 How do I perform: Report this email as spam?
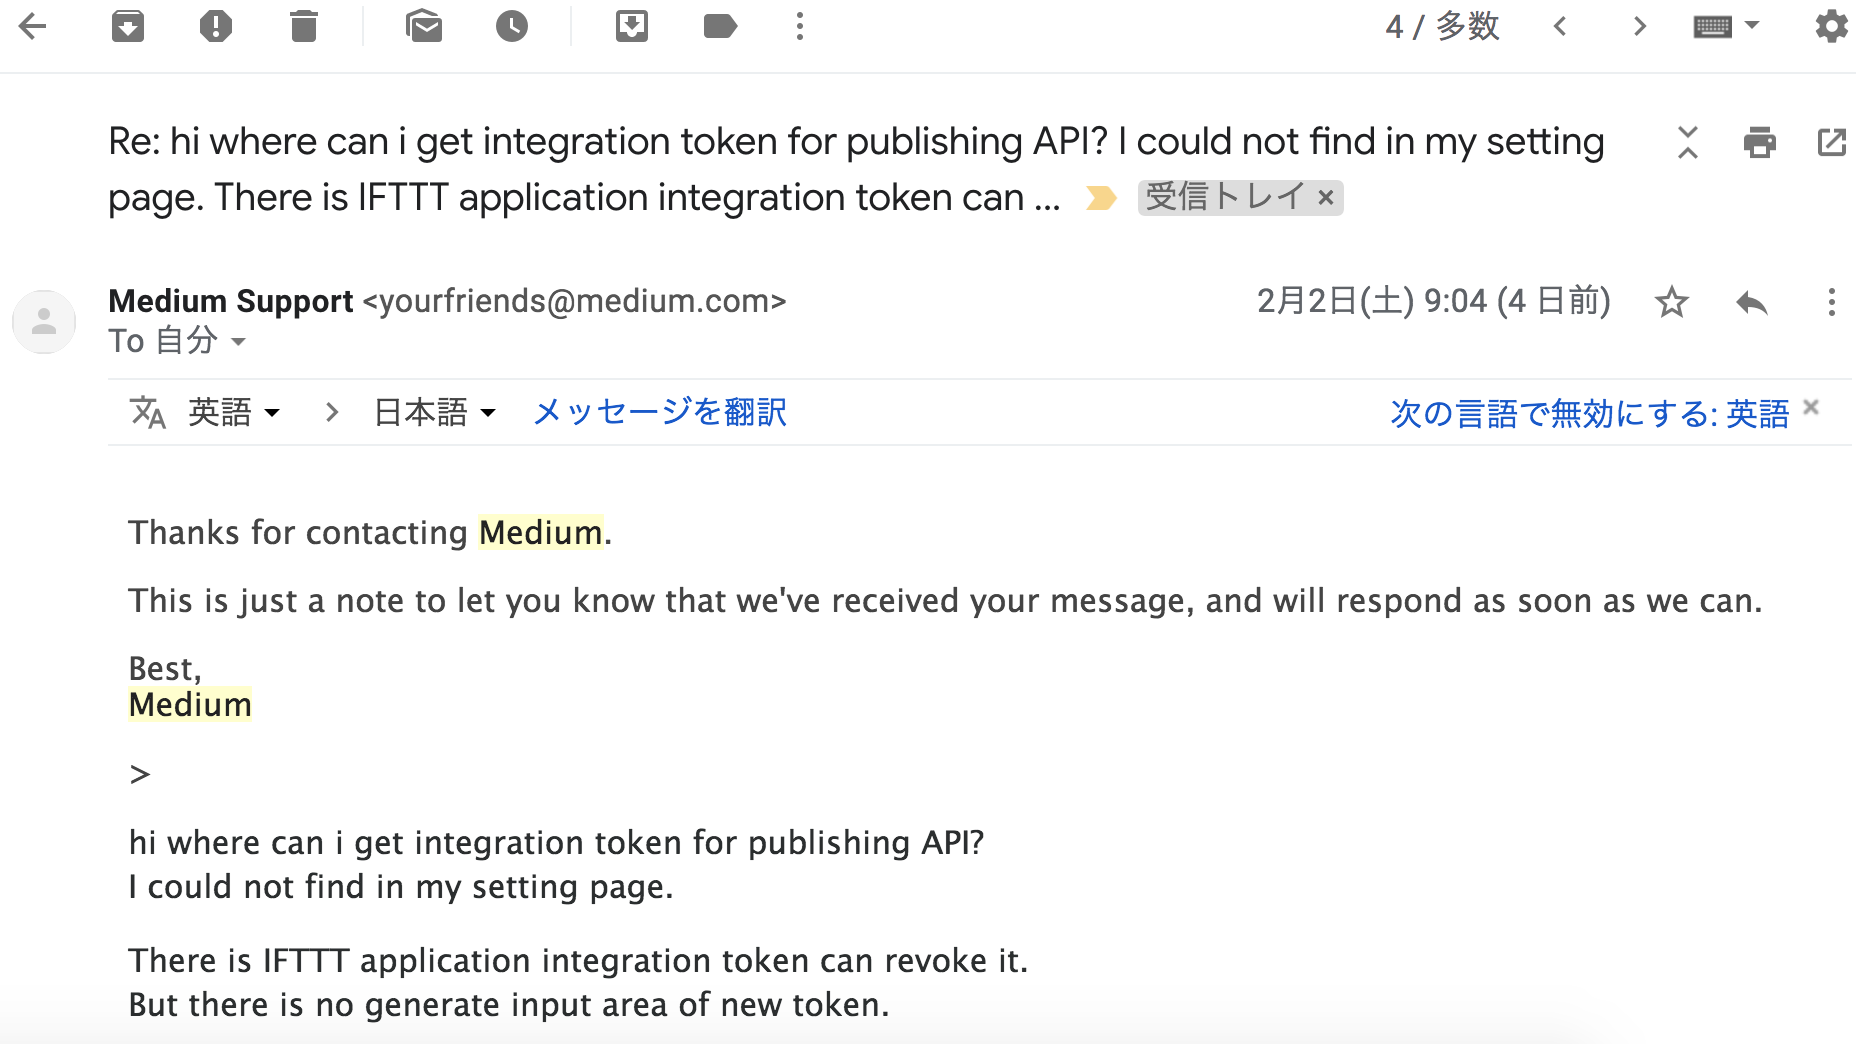(x=216, y=26)
